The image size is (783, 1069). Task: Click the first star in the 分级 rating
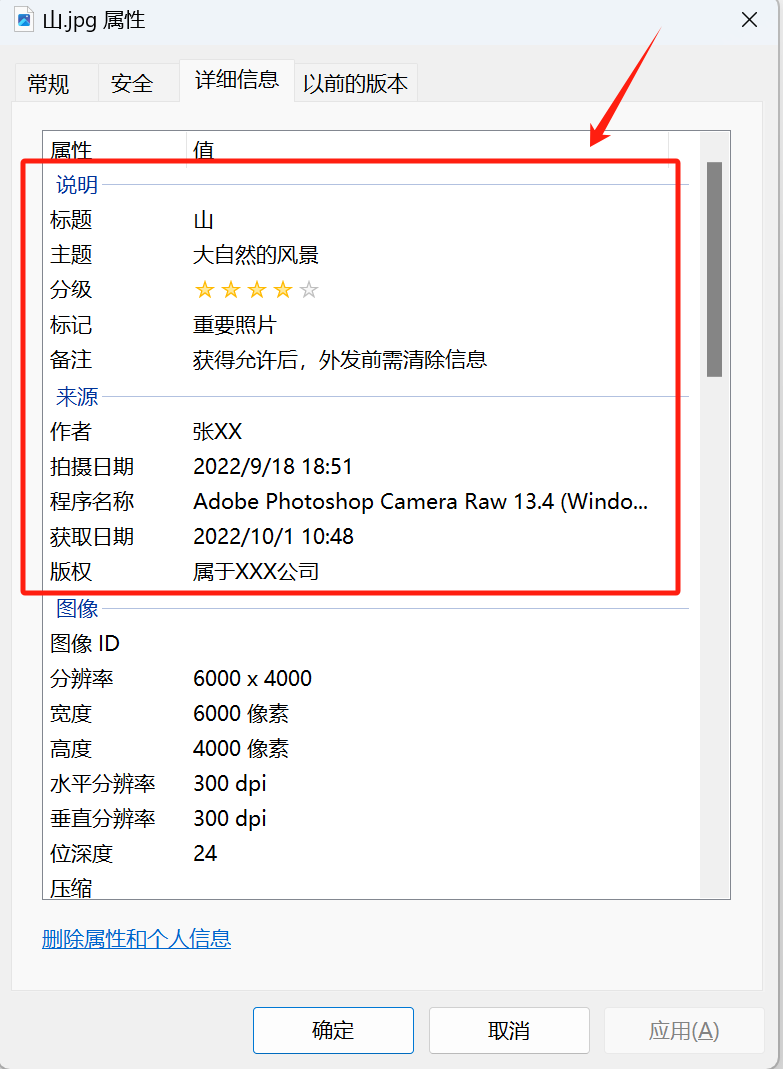pyautogui.click(x=204, y=289)
